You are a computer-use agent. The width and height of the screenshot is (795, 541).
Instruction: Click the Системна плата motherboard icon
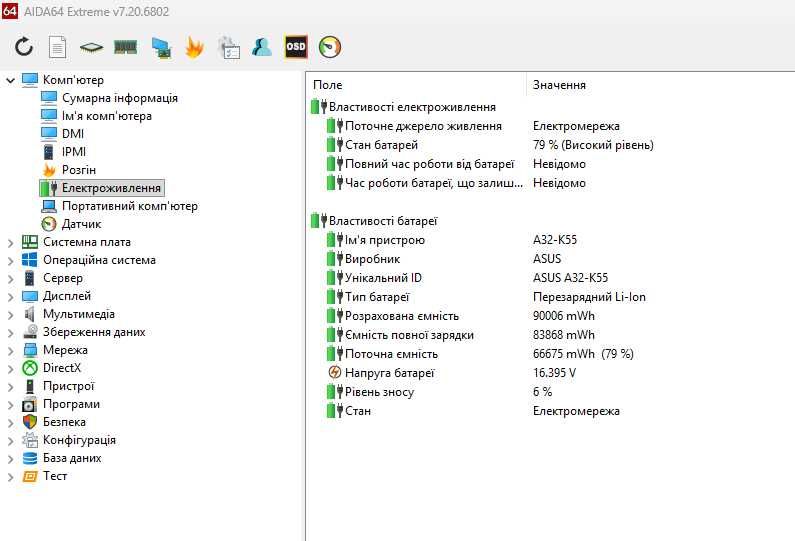click(30, 242)
